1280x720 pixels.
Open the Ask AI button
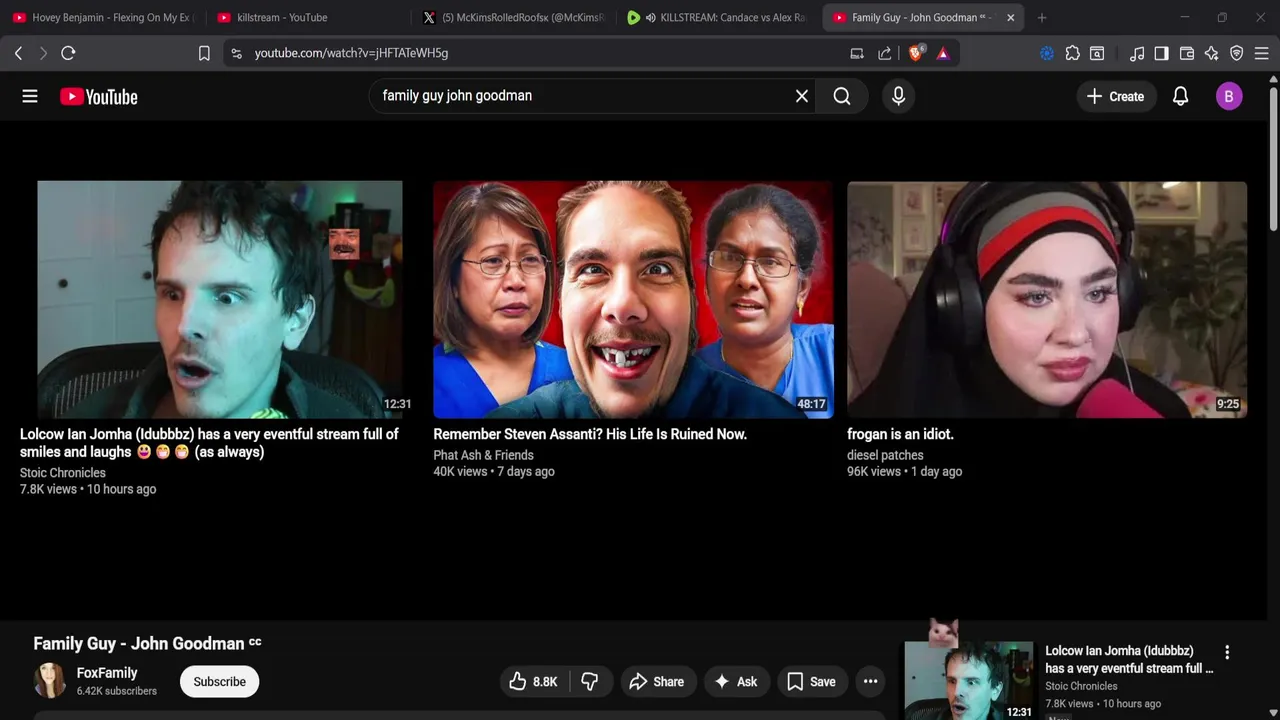736,682
